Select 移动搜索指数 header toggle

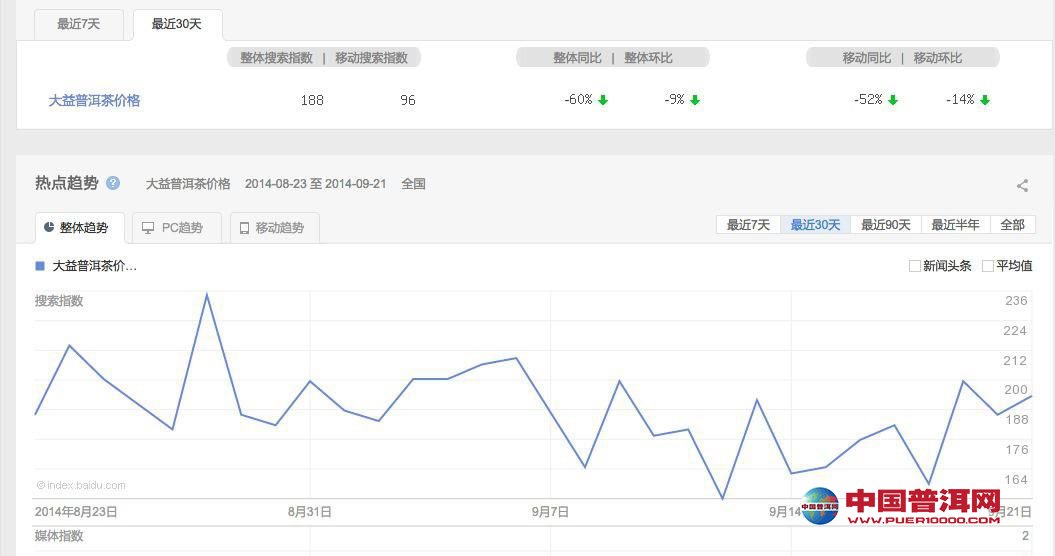point(371,58)
